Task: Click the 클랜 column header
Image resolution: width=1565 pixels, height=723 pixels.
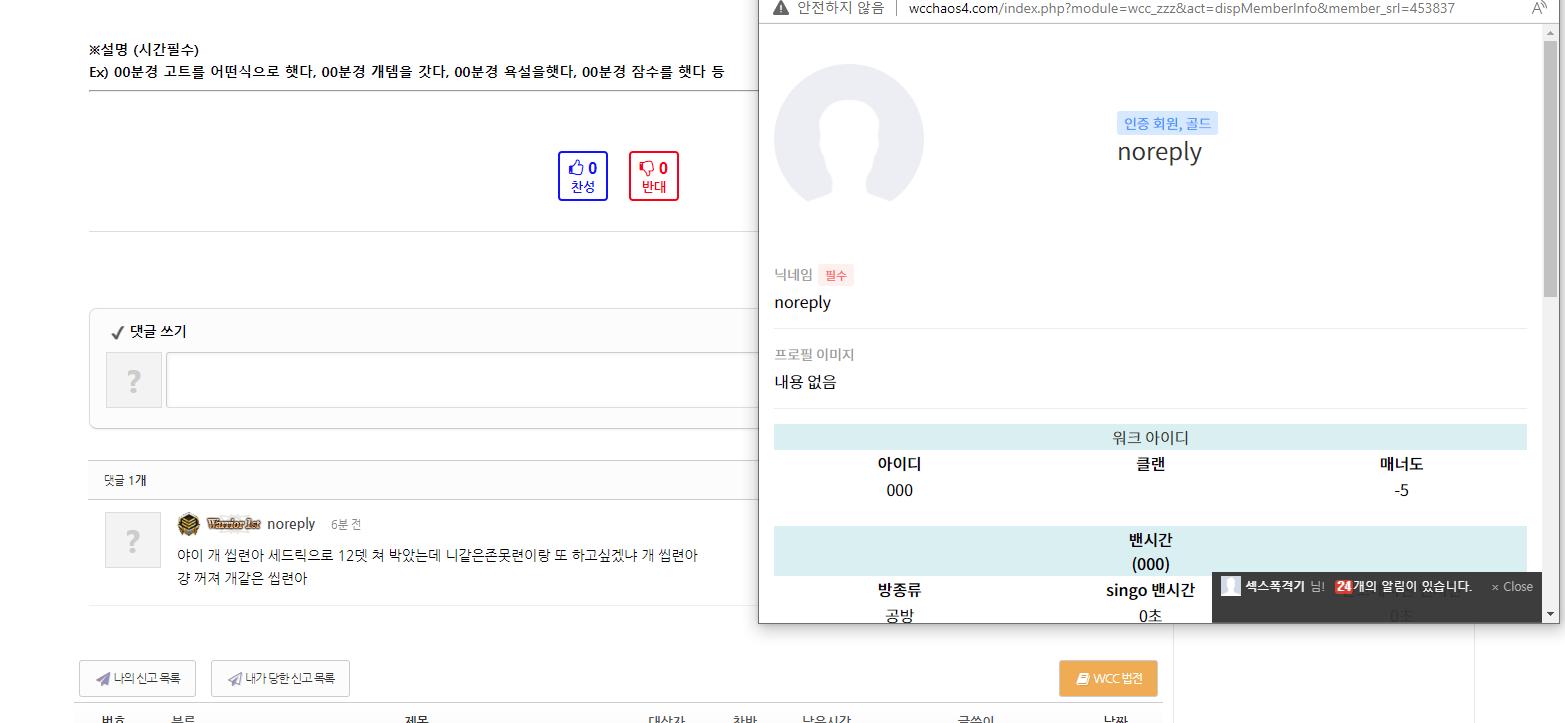Action: (x=1150, y=464)
